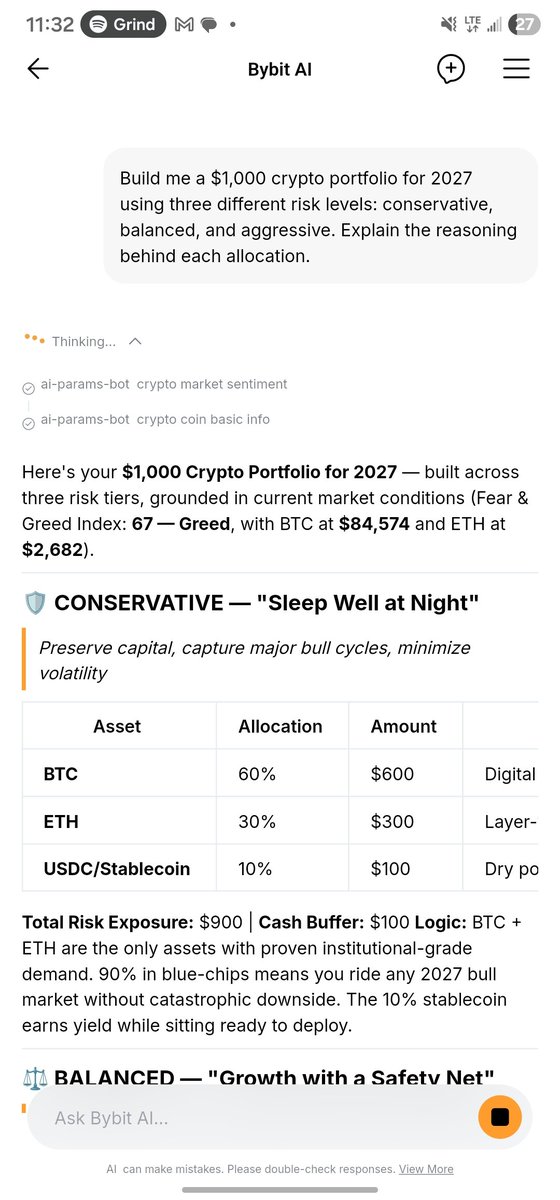Open the View More link
Viewport: 560px width, 1200px height.
426,1169
